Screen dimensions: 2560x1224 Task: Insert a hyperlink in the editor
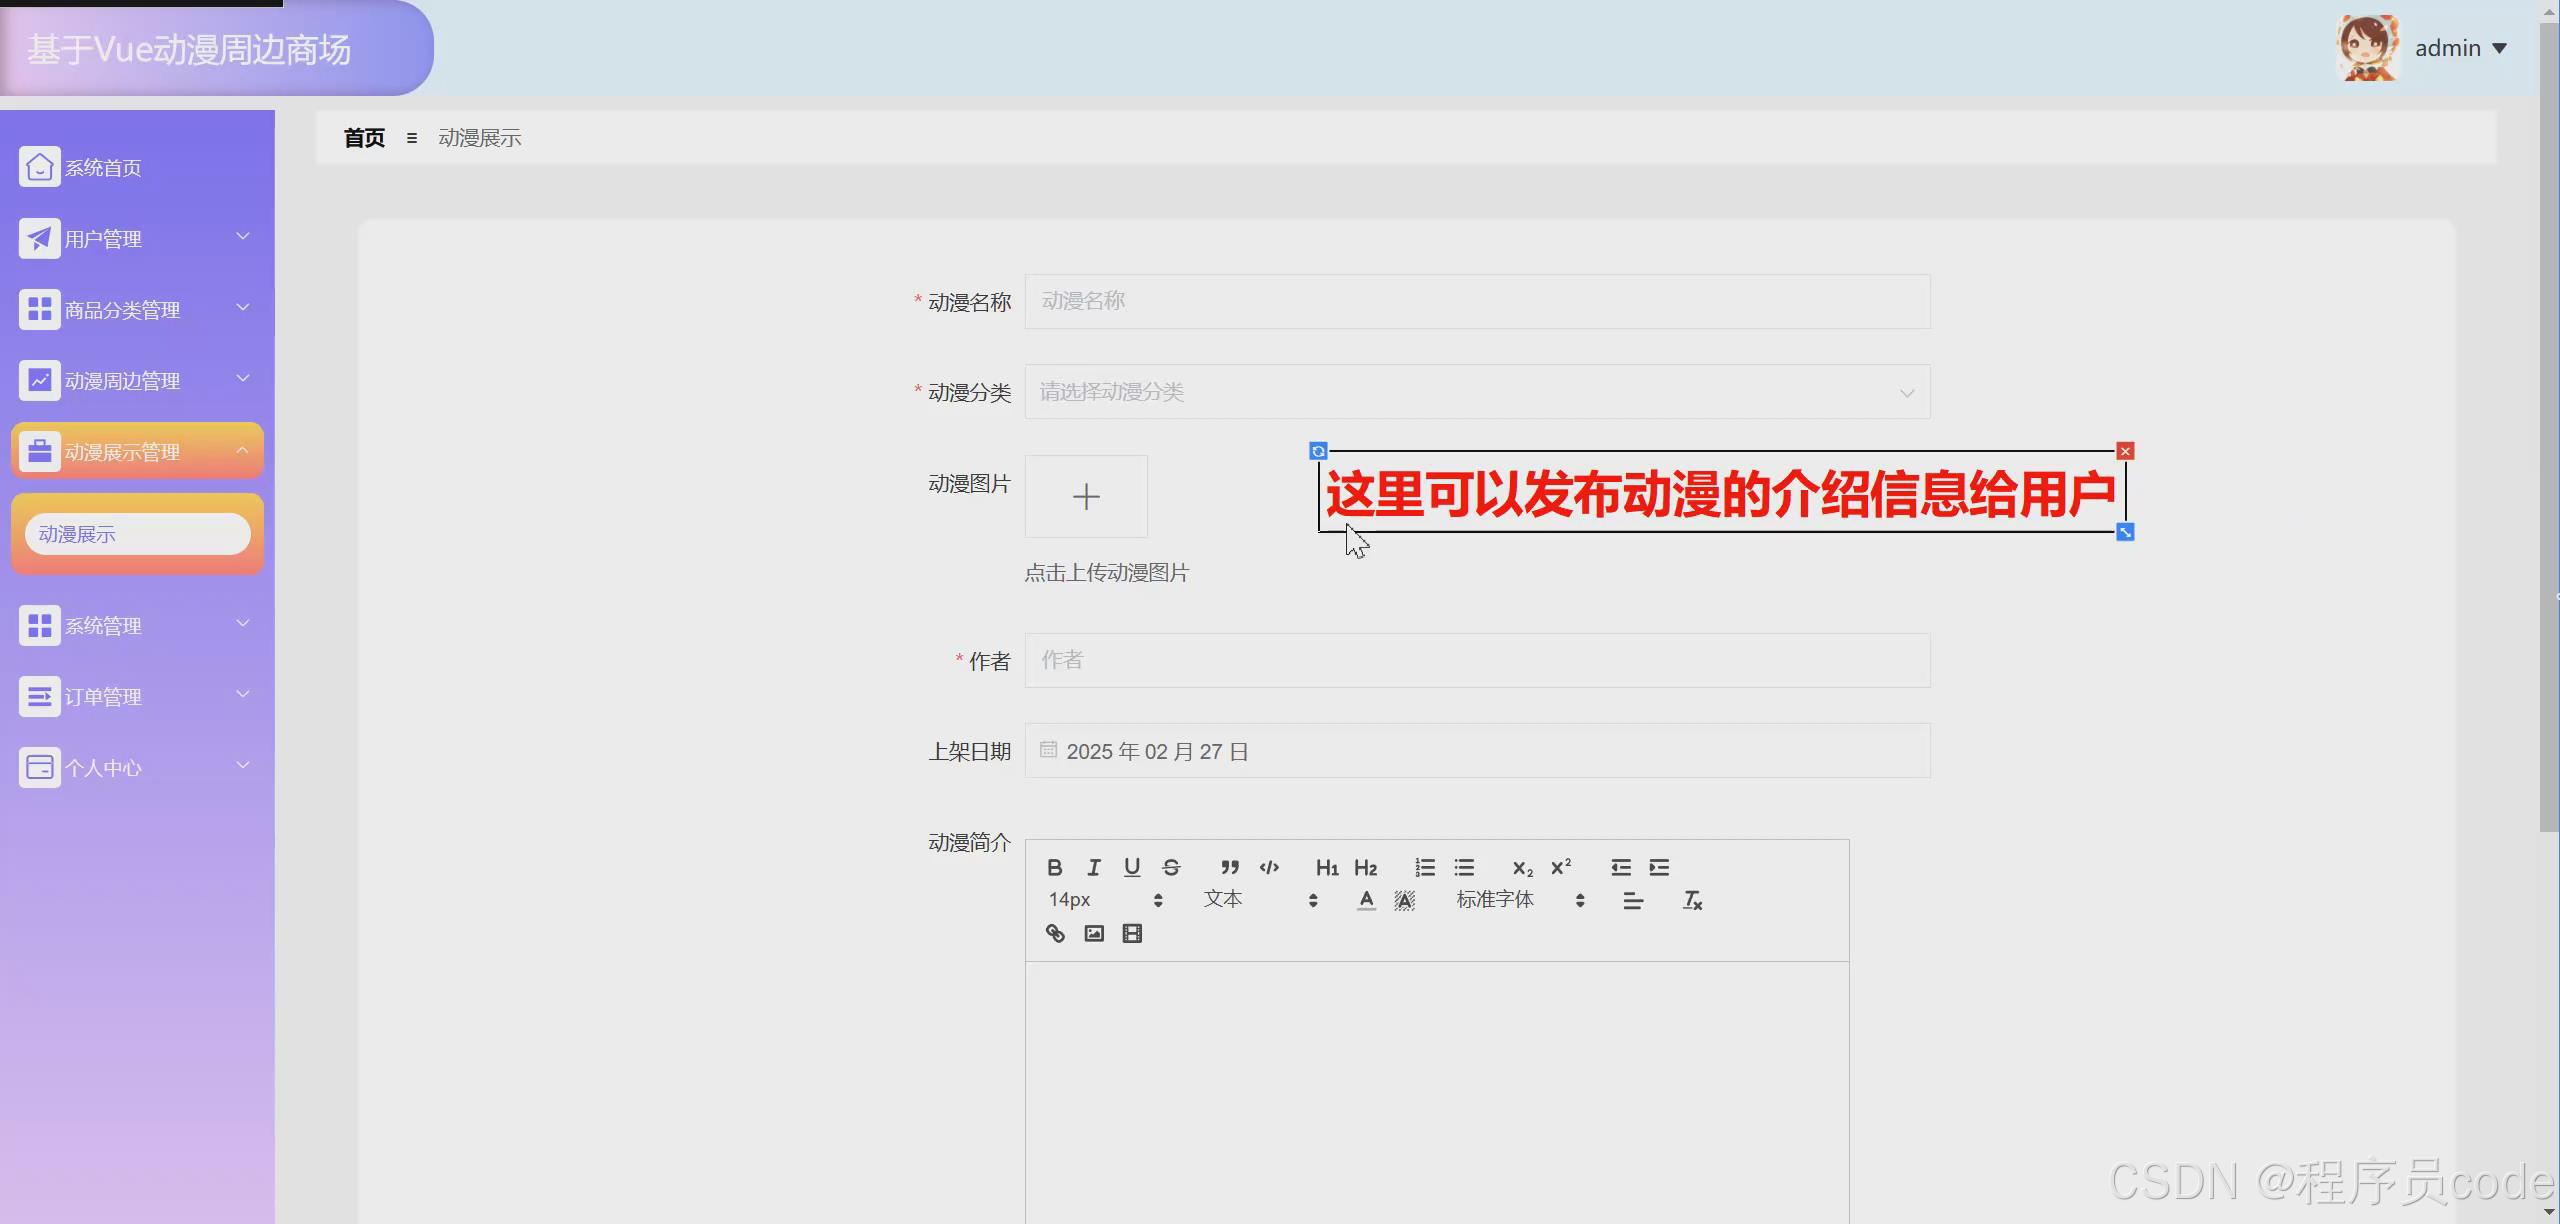point(1054,933)
